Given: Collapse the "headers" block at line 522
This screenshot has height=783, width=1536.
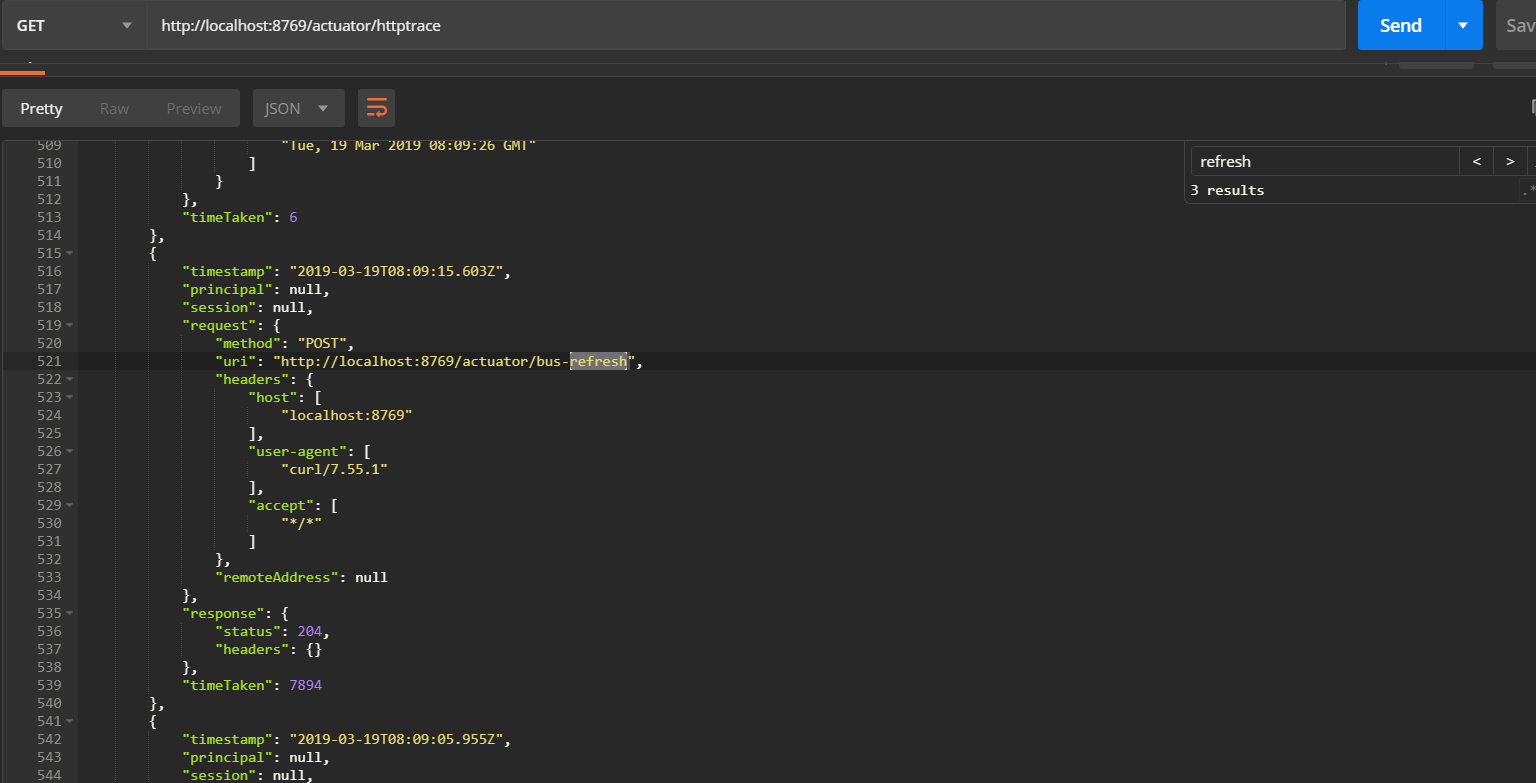Looking at the screenshot, I should click(70, 379).
